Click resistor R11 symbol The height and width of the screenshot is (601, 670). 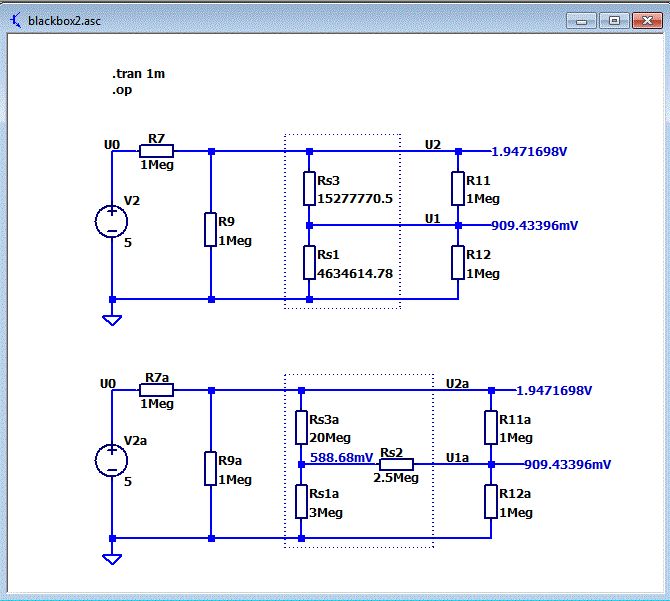point(458,188)
